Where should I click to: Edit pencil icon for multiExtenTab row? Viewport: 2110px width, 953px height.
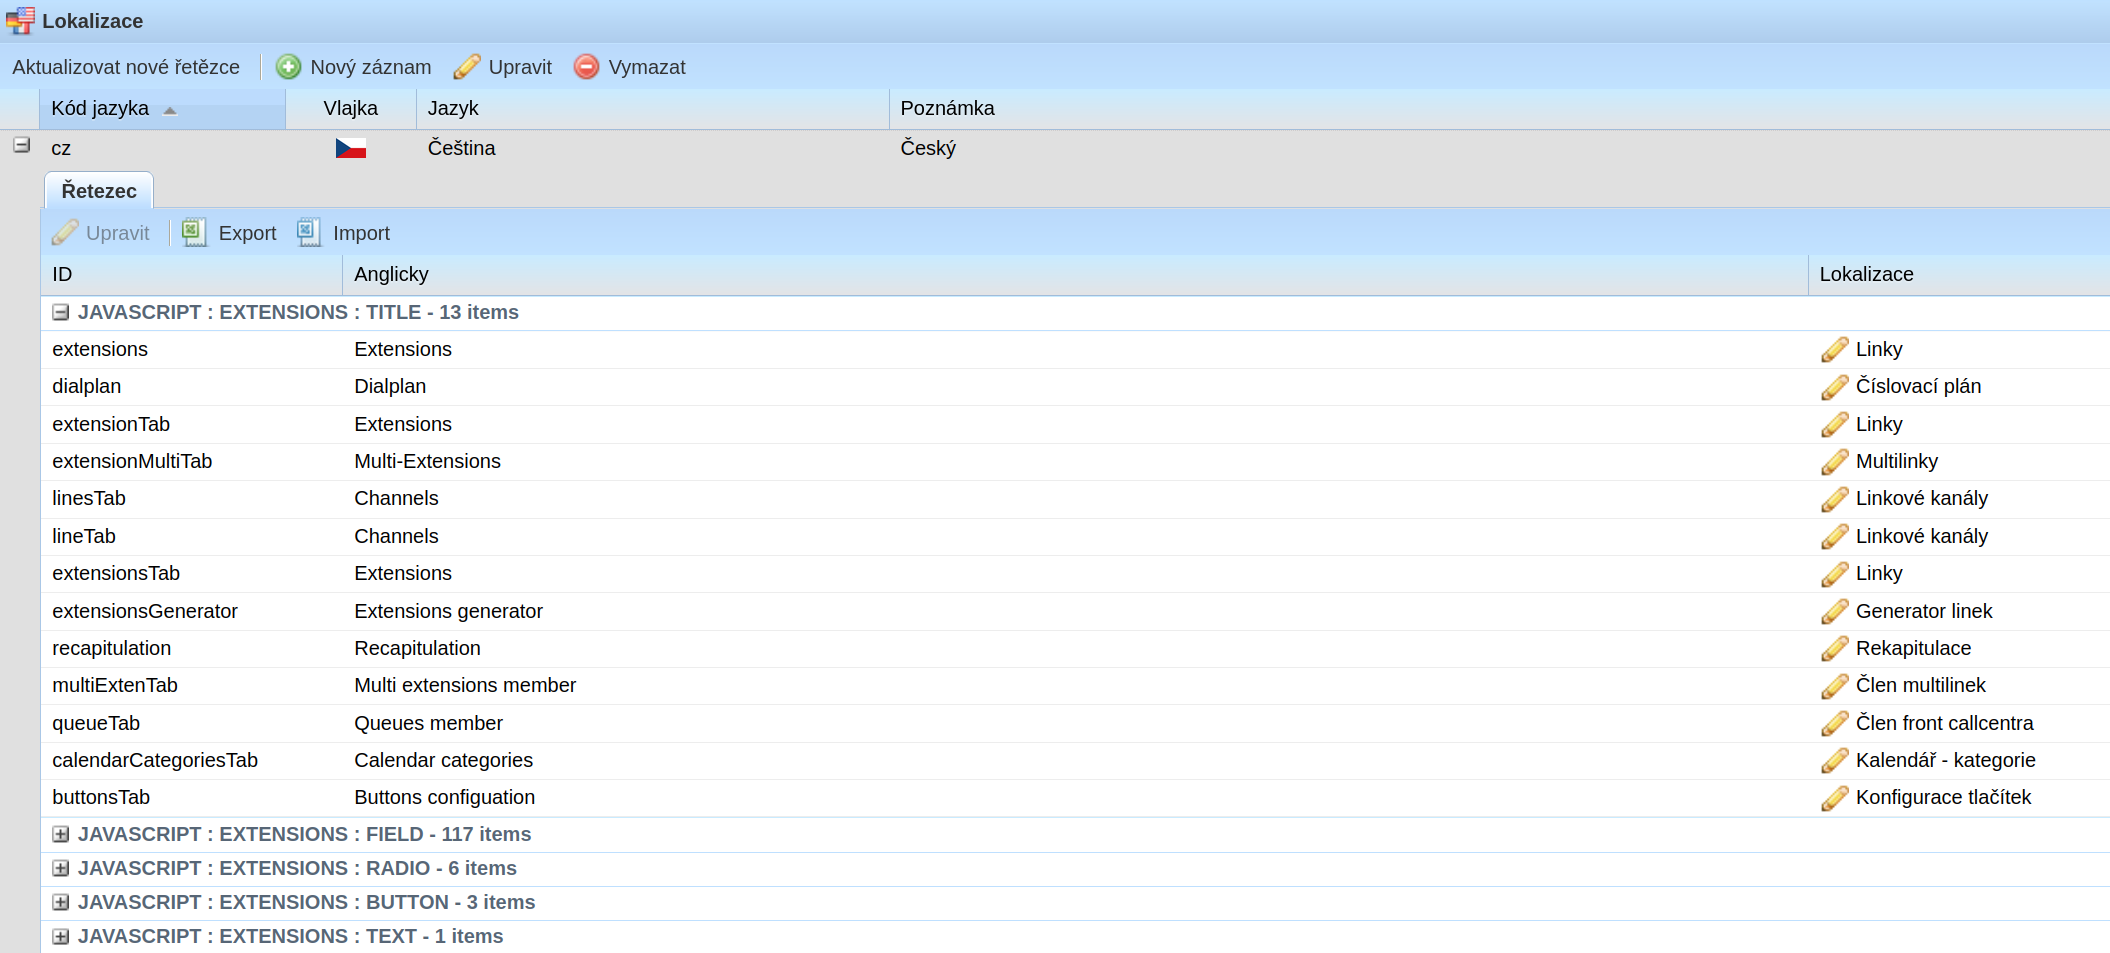(1834, 686)
